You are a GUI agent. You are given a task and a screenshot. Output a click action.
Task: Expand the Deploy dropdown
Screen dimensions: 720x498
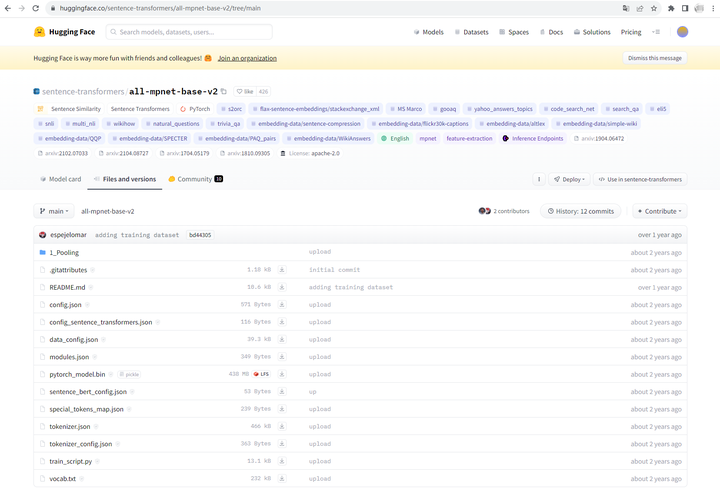pyautogui.click(x=569, y=179)
